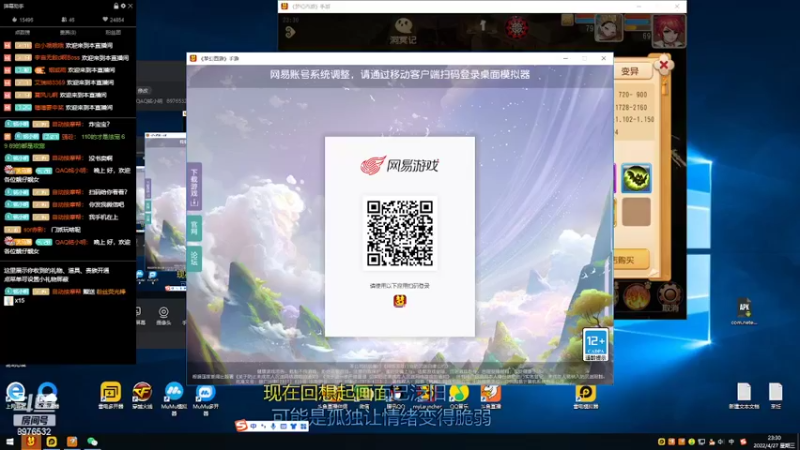Click the red-haired character avatar in game window
Screen dimensions: 800x450
[x=668, y=31]
